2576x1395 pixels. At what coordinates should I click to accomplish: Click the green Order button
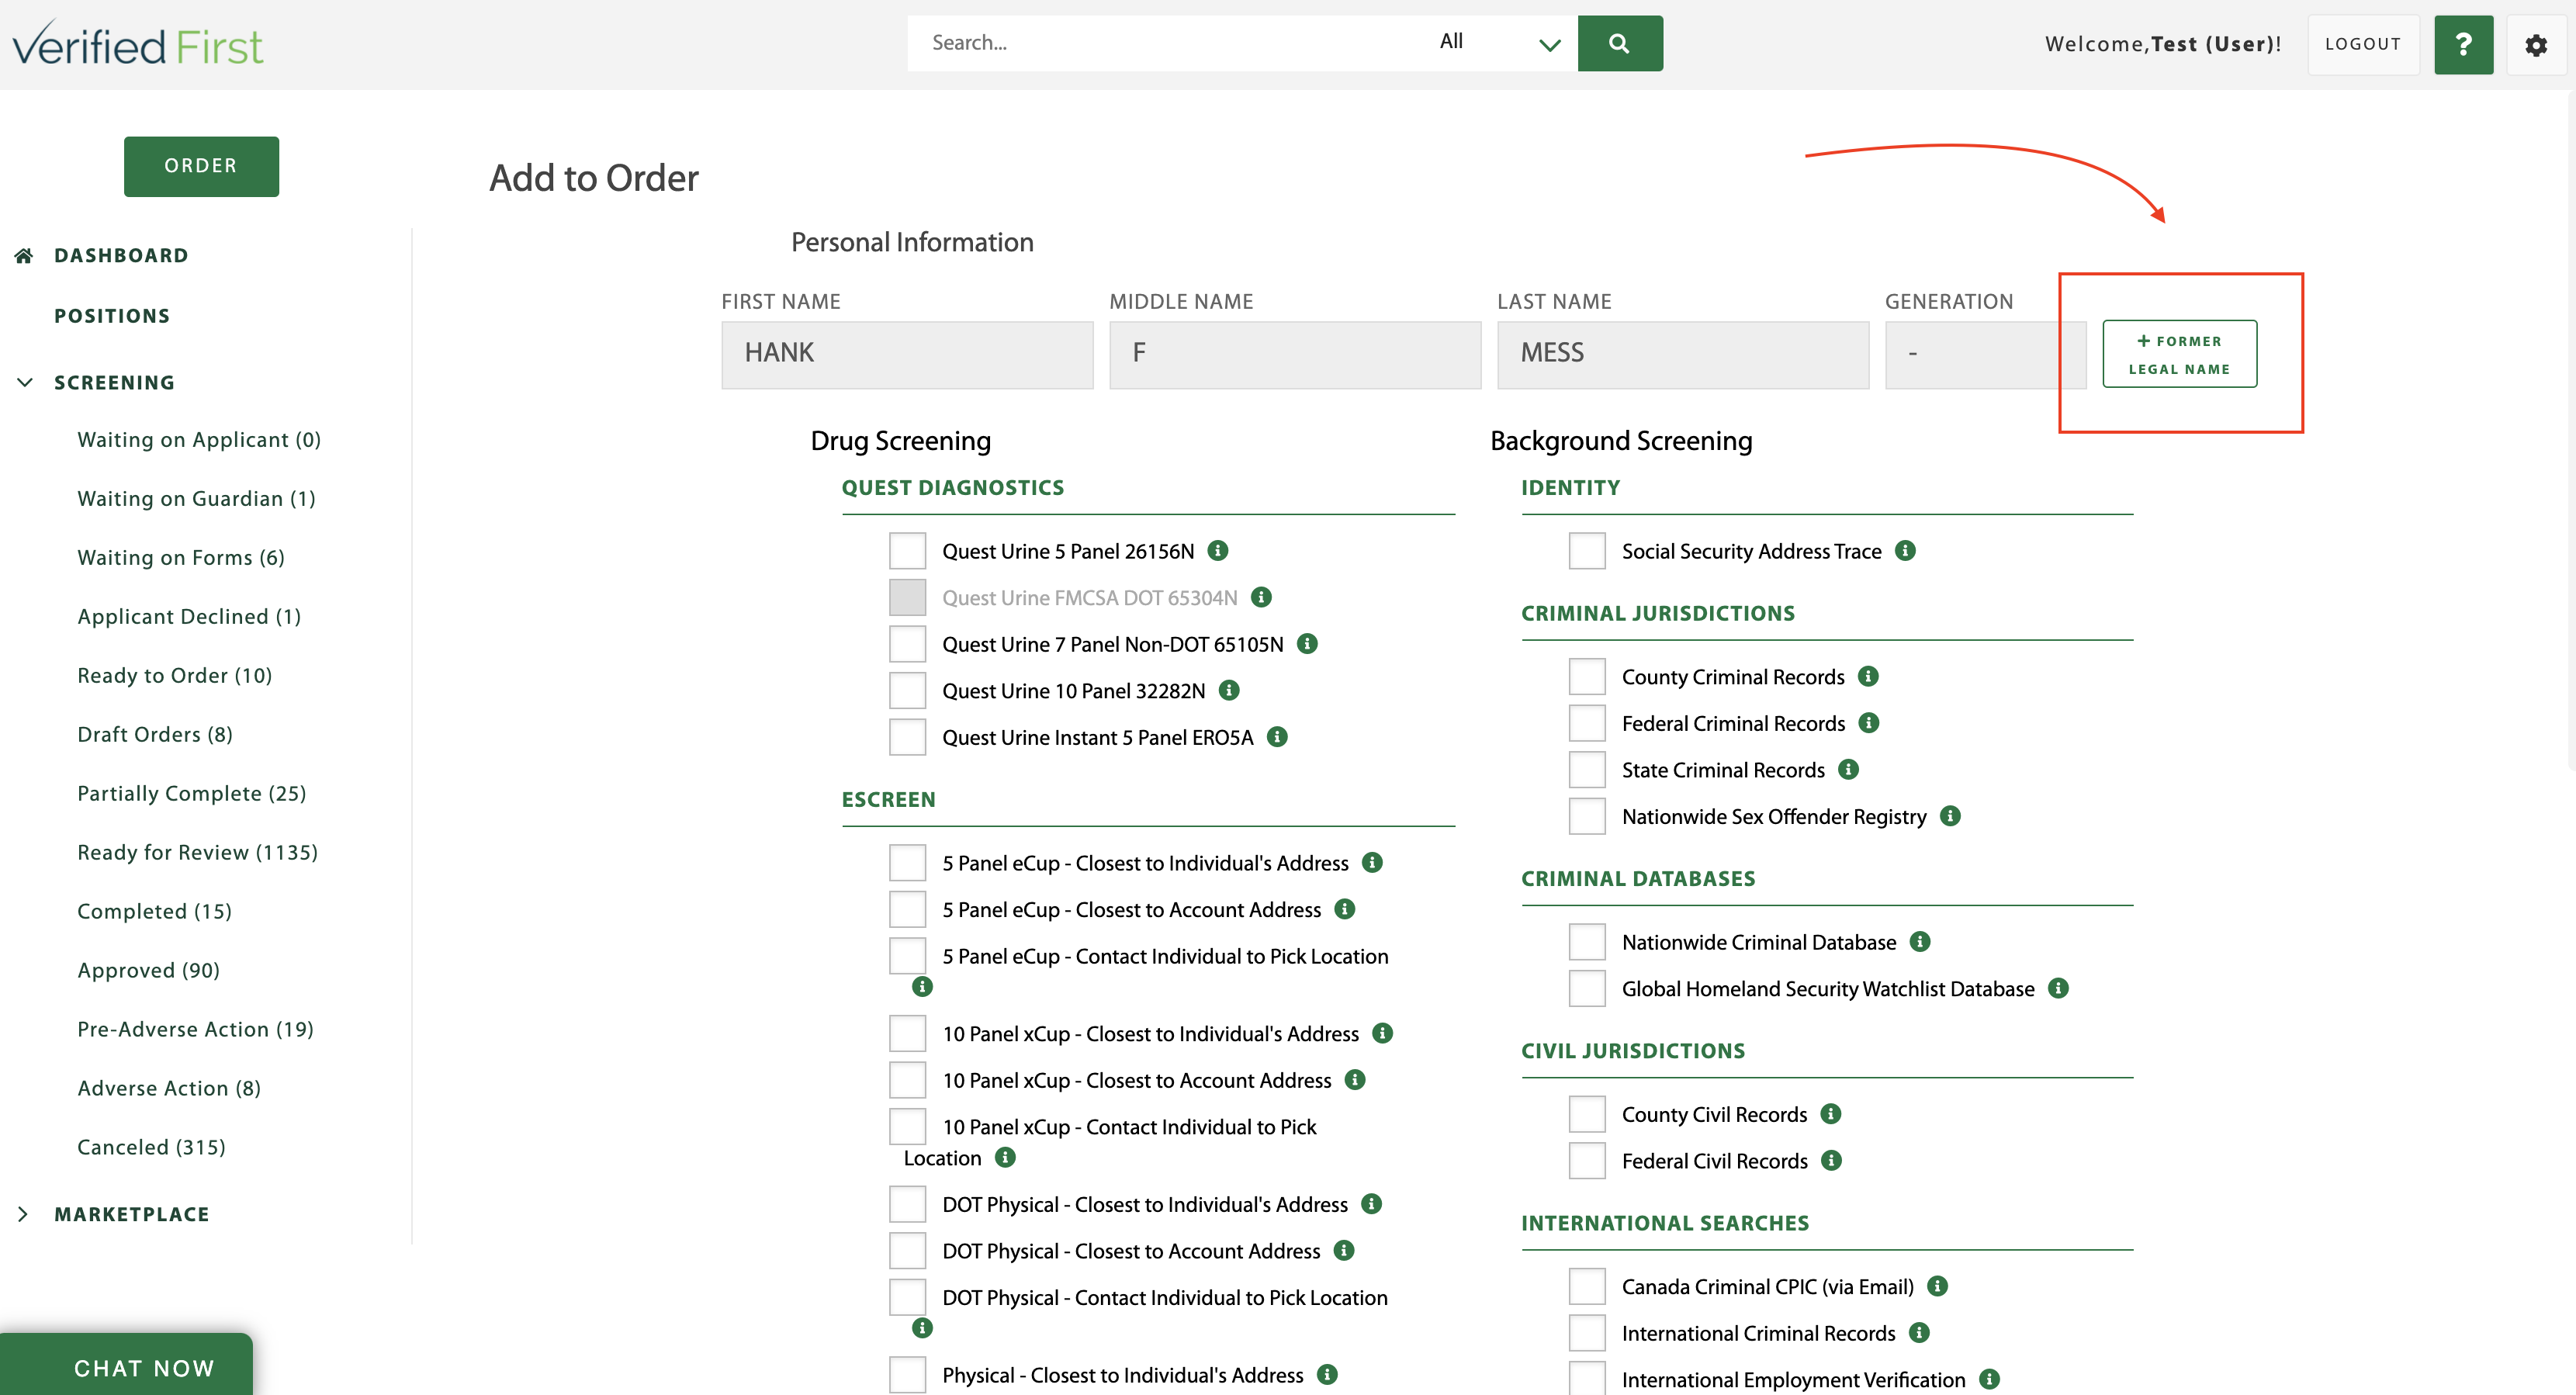pos(201,166)
